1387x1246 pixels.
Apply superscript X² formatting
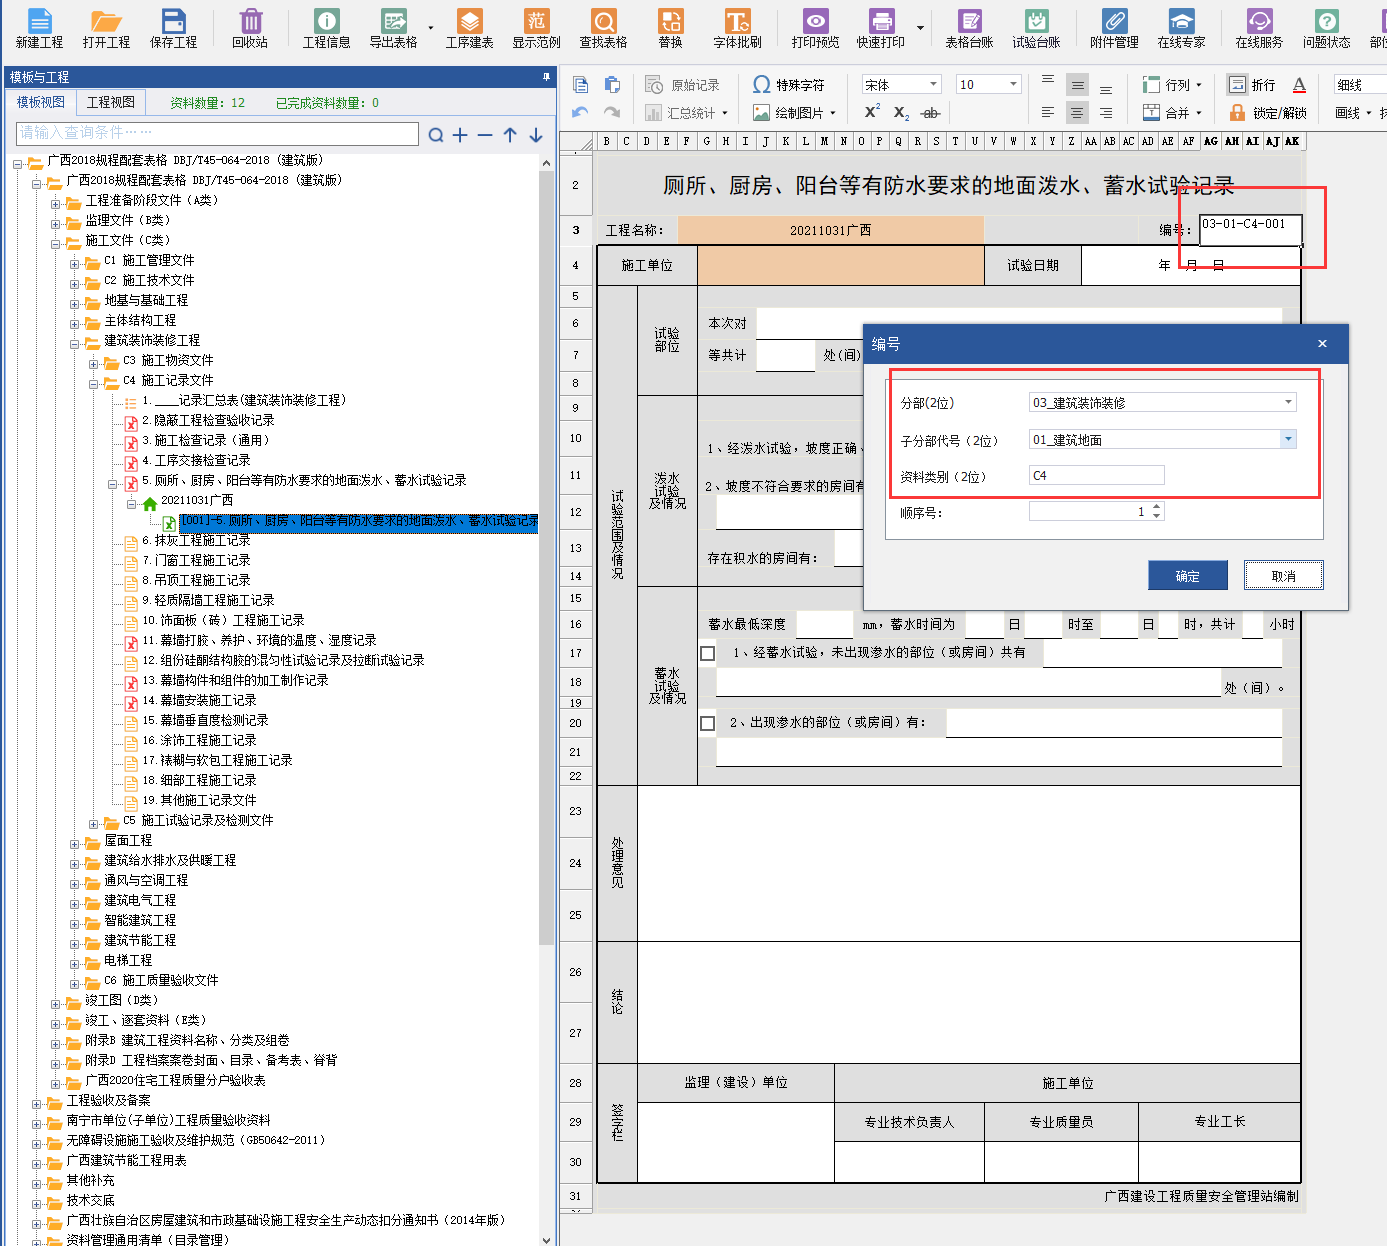[872, 112]
